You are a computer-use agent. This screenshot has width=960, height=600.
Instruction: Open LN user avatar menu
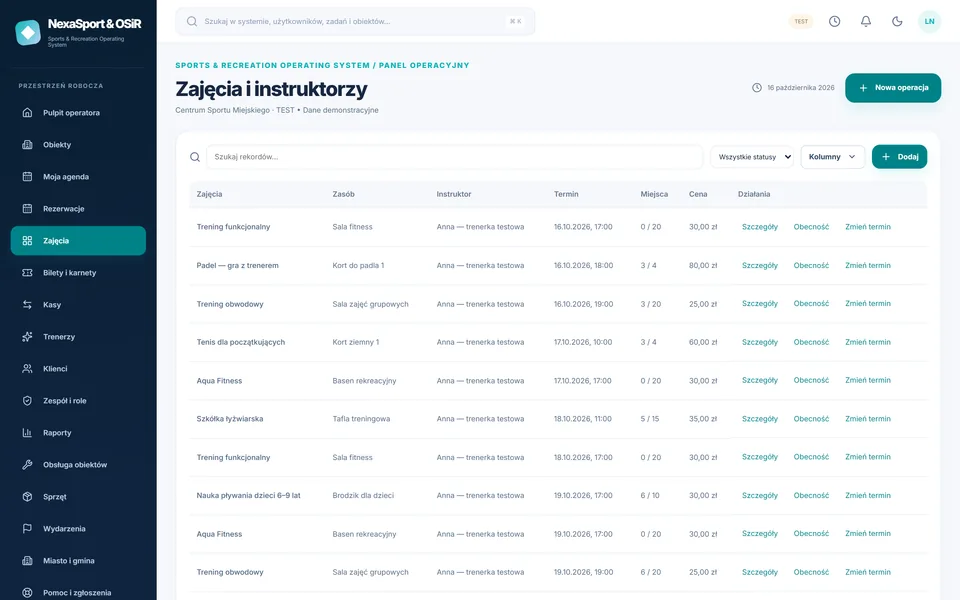pyautogui.click(x=929, y=21)
